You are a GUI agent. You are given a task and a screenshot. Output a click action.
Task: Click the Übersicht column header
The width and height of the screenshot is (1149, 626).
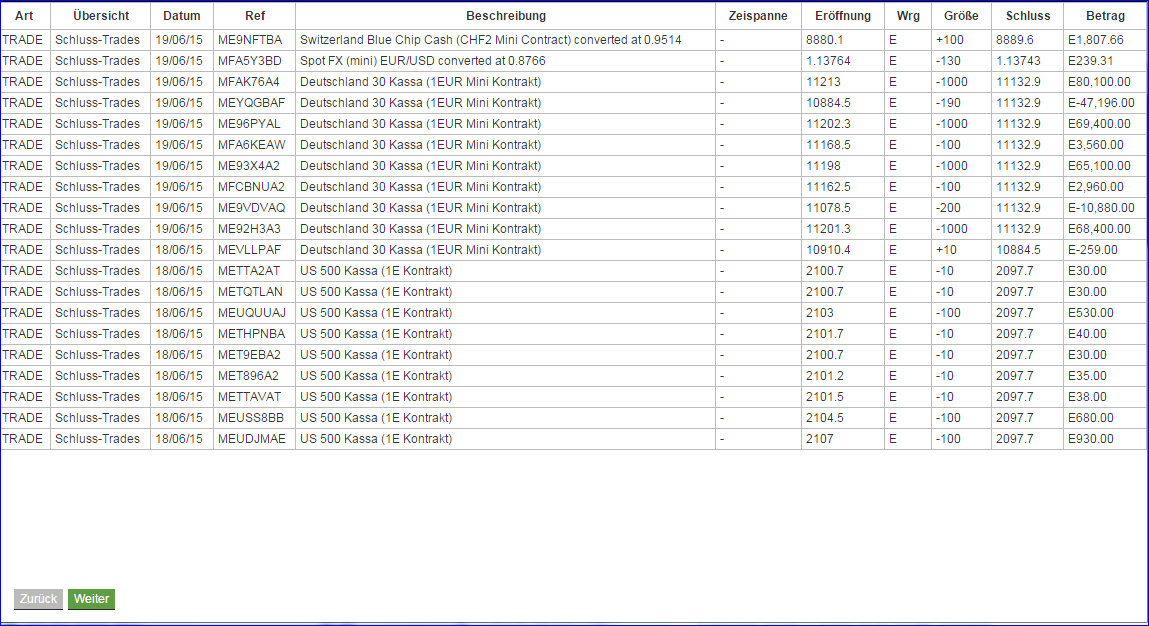pyautogui.click(x=99, y=15)
